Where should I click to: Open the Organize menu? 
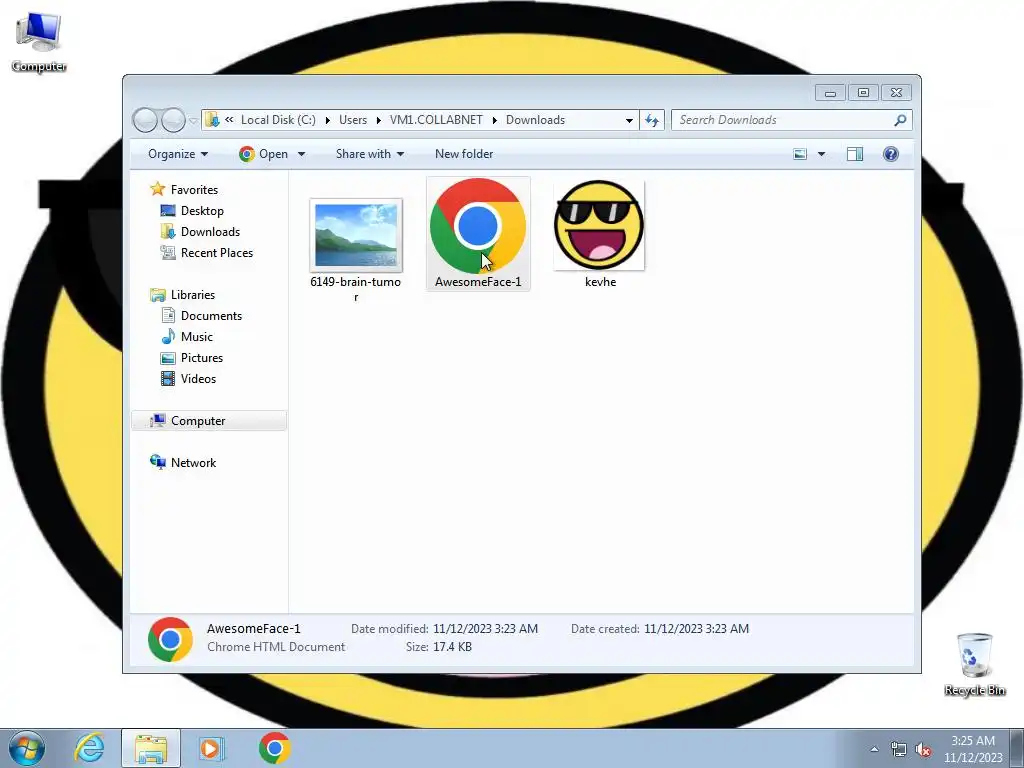point(178,154)
